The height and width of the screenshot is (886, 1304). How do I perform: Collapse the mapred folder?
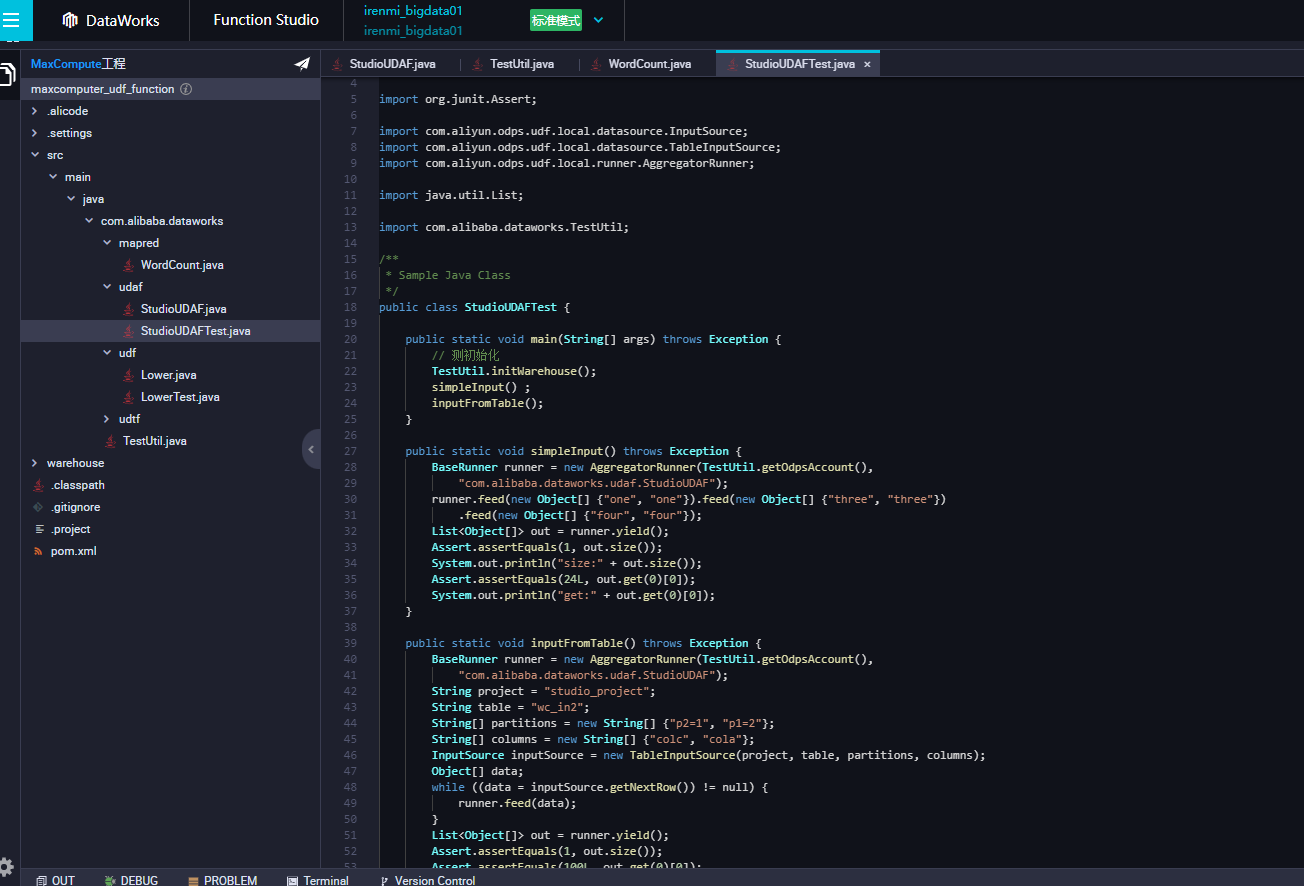tap(107, 243)
